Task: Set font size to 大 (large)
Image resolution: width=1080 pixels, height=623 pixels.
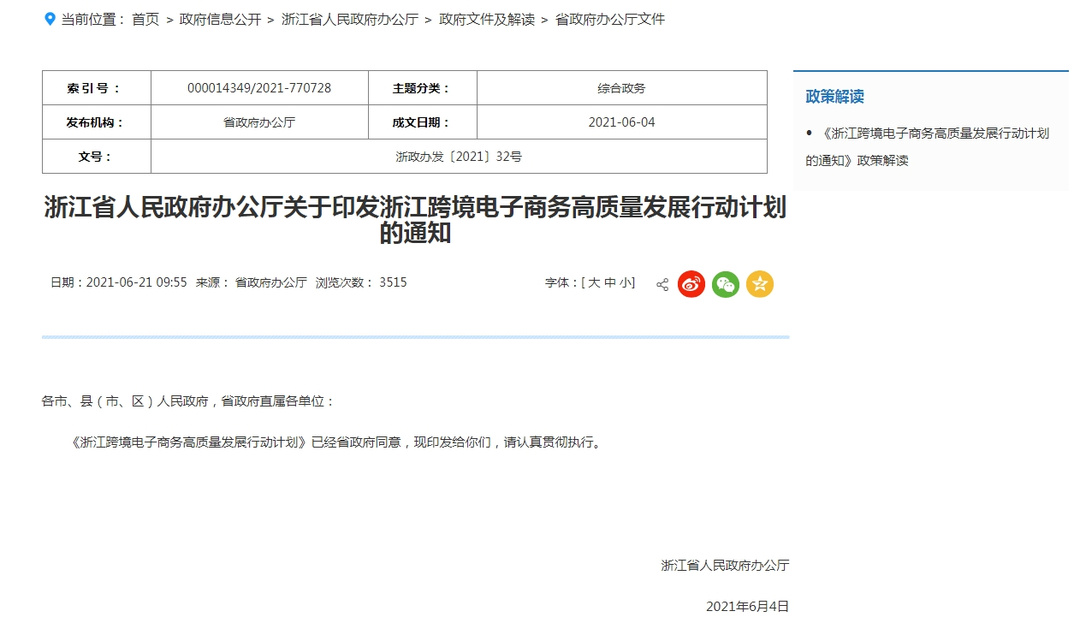Action: point(597,281)
